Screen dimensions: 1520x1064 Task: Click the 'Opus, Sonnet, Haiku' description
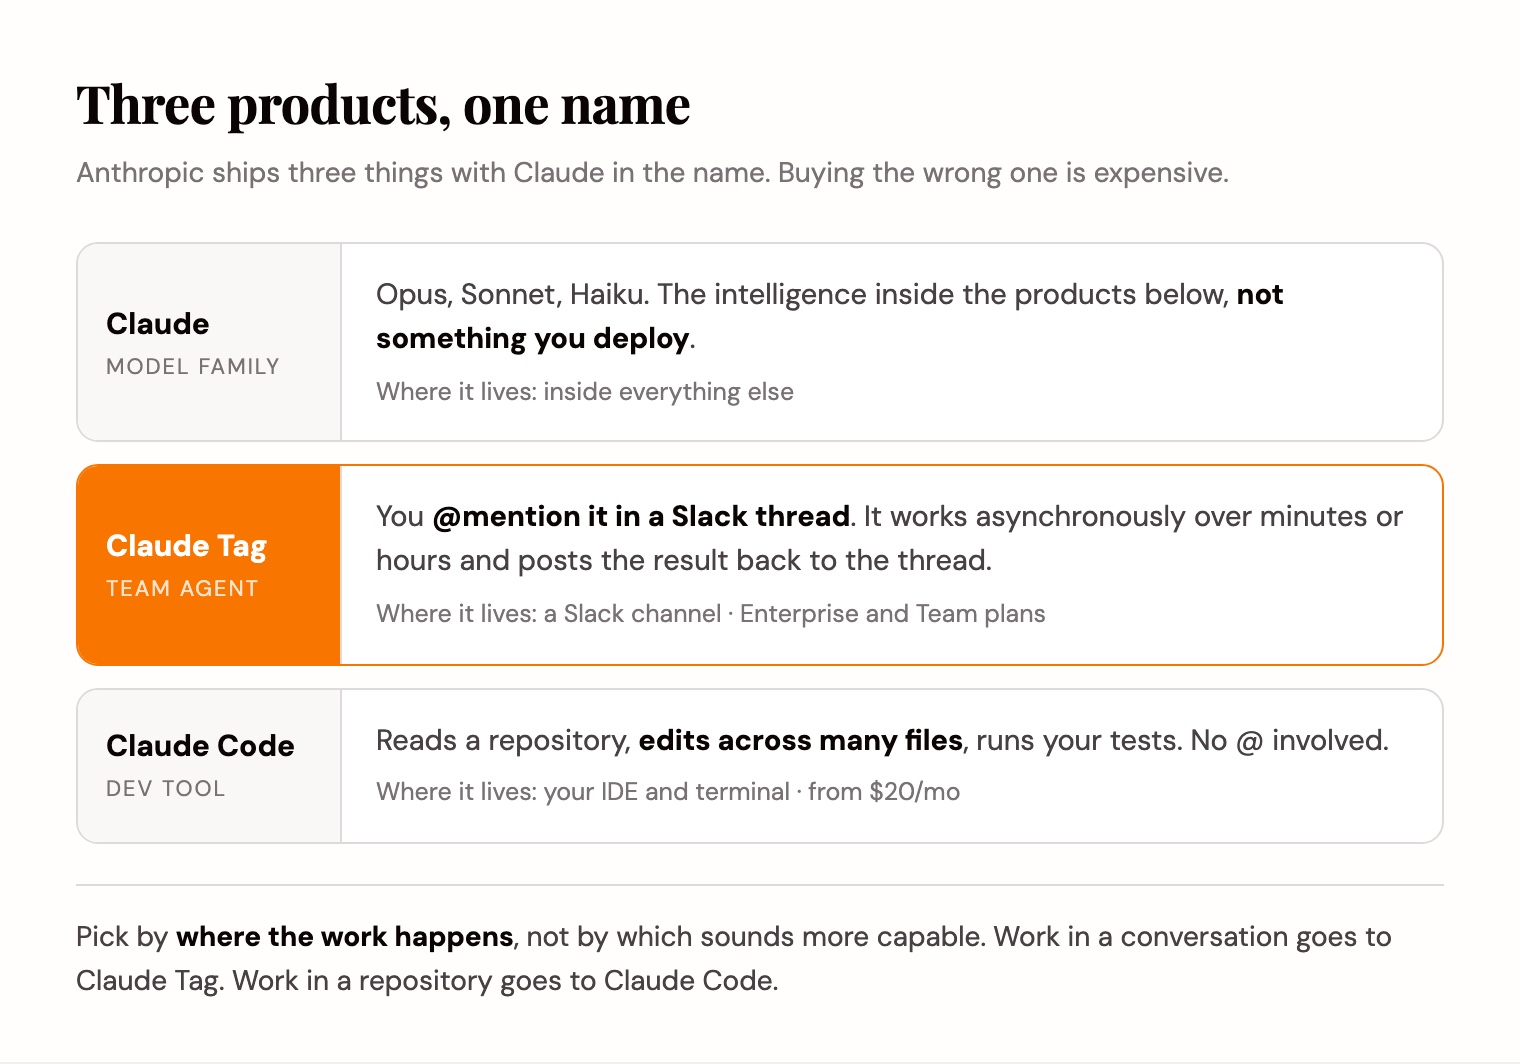pyautogui.click(x=829, y=316)
